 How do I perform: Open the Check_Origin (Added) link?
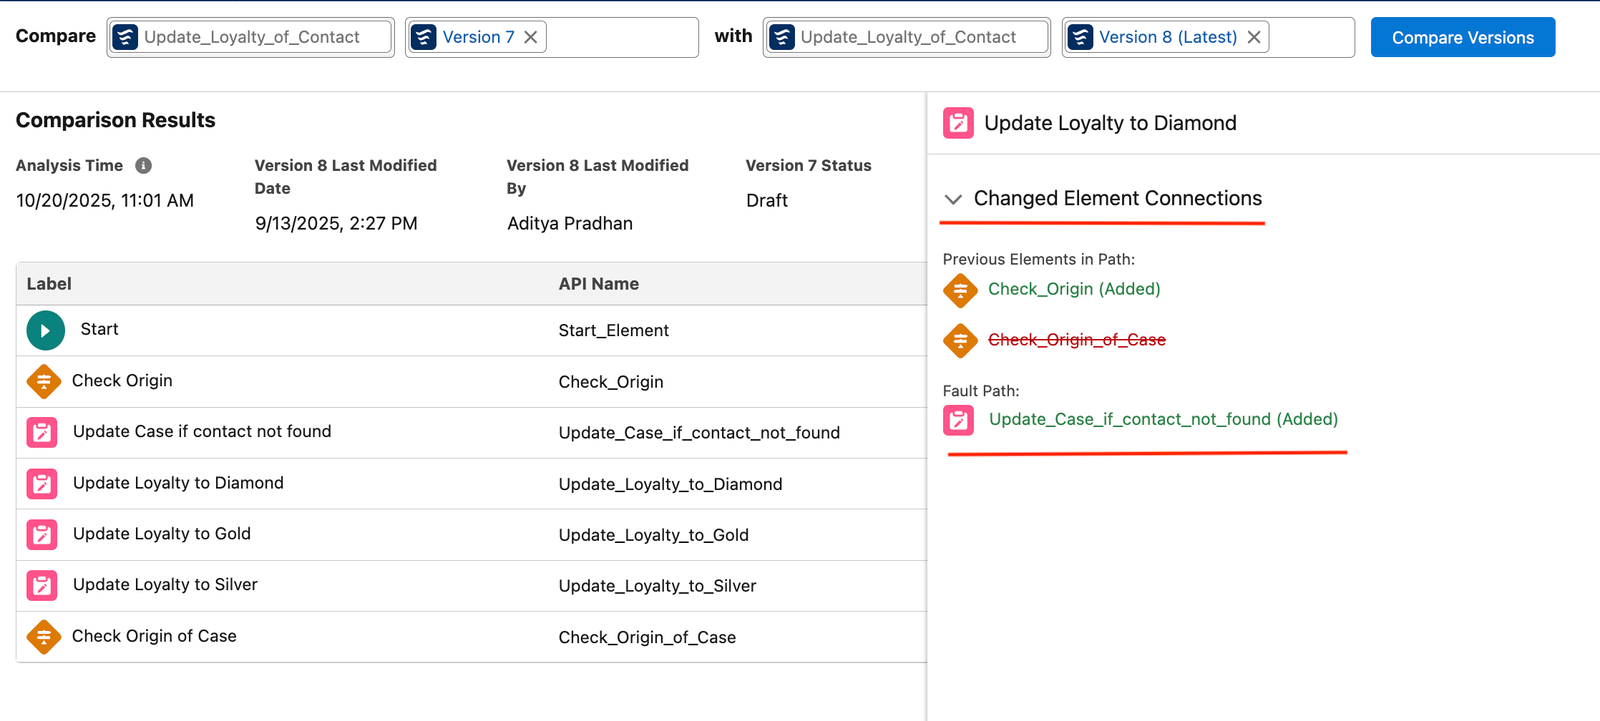tap(1074, 289)
